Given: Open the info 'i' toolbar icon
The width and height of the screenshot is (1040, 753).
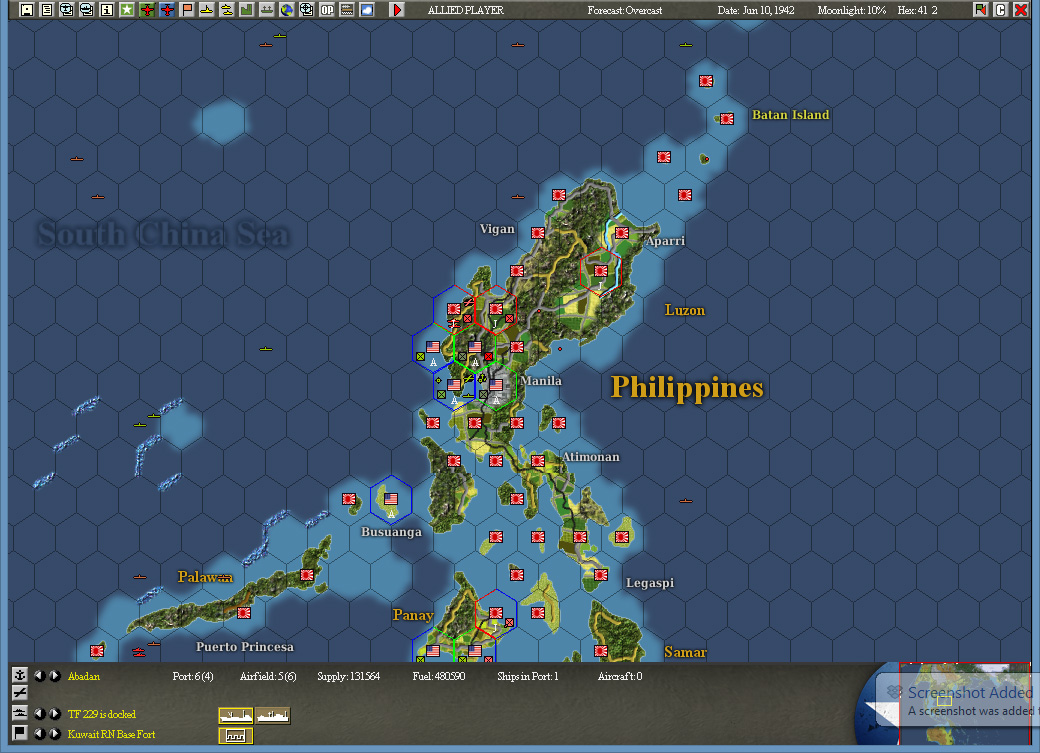Looking at the screenshot, I should click(x=107, y=9).
